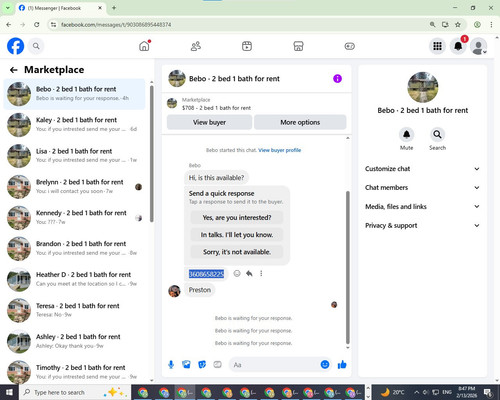Search within the conversation
Screen dimensions: 500x400
437,135
